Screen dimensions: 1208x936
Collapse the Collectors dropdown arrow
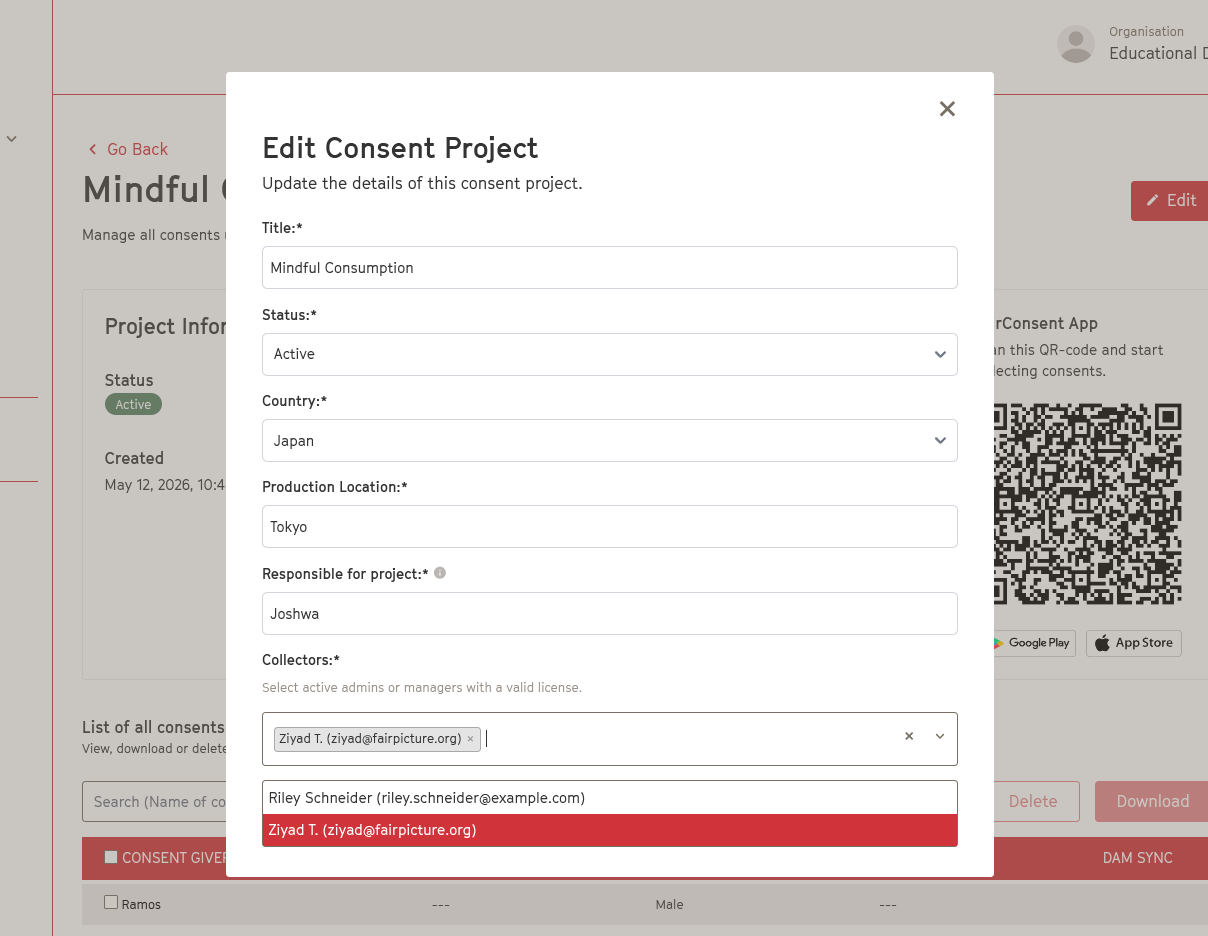pos(940,736)
